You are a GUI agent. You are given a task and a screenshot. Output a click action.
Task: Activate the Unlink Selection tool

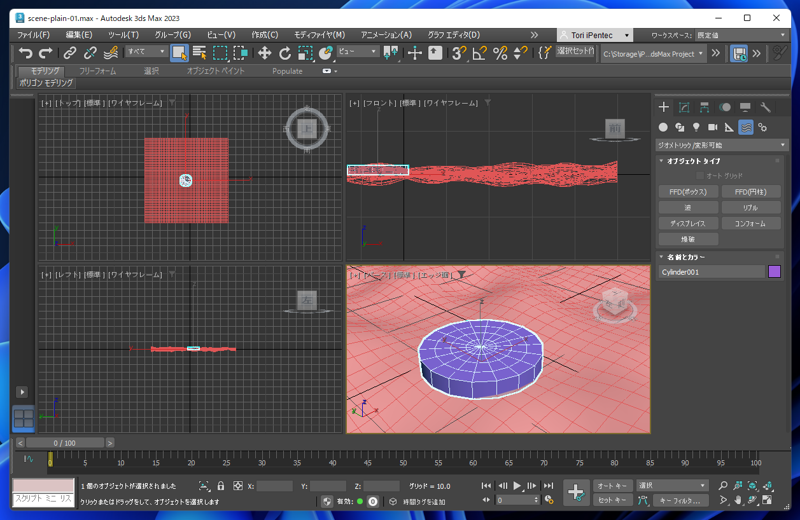tap(90, 53)
